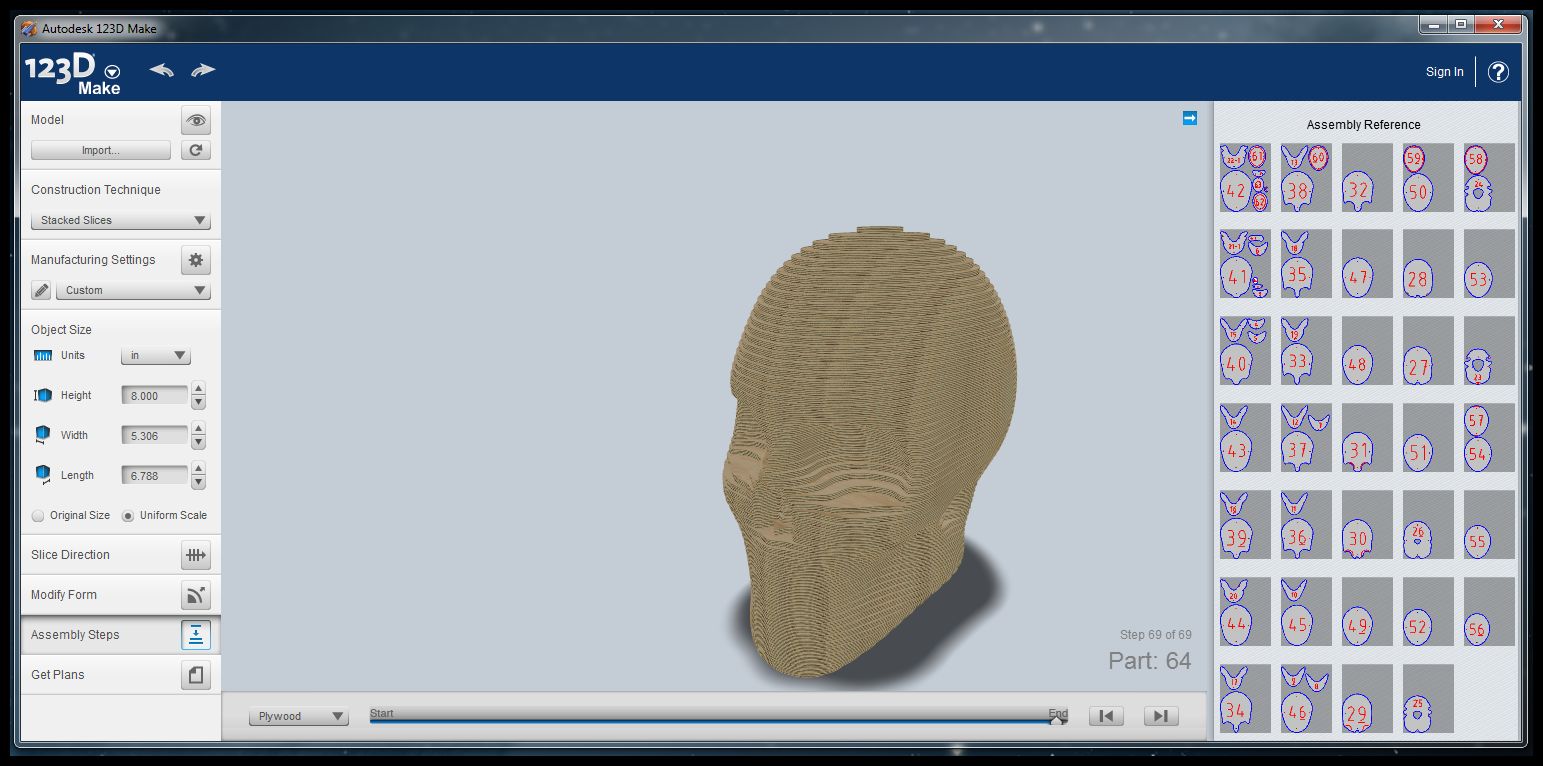
Task: Open Get Plans sheet icon
Action: click(196, 675)
